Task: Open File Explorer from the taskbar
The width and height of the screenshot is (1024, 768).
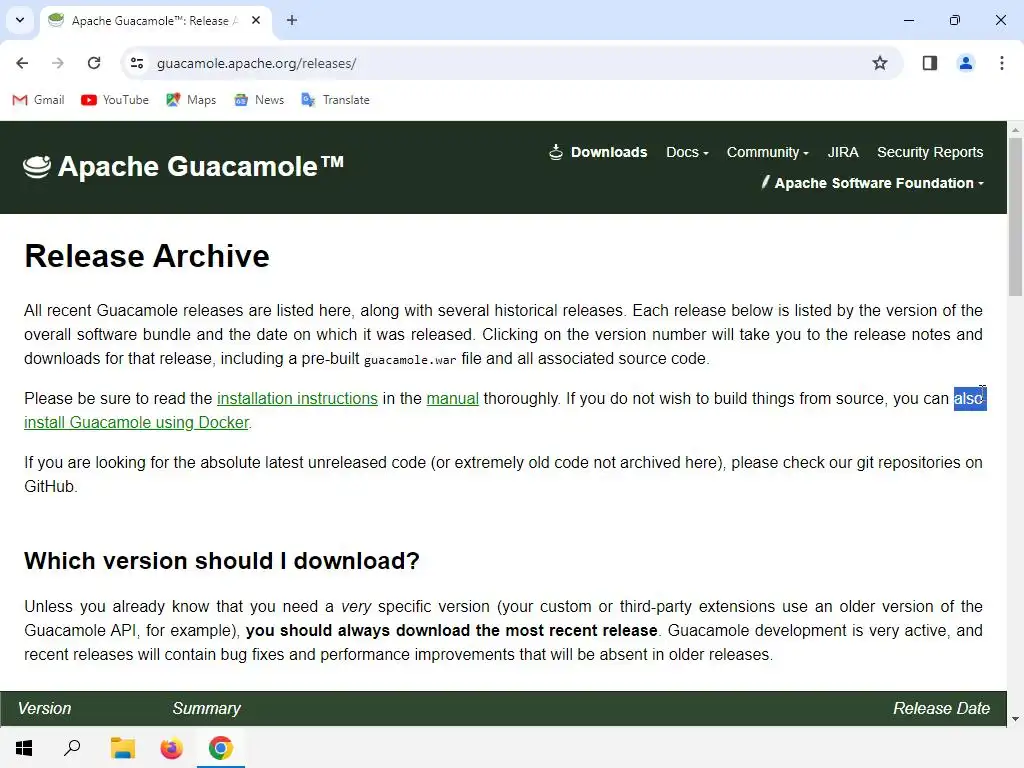Action: [x=122, y=748]
